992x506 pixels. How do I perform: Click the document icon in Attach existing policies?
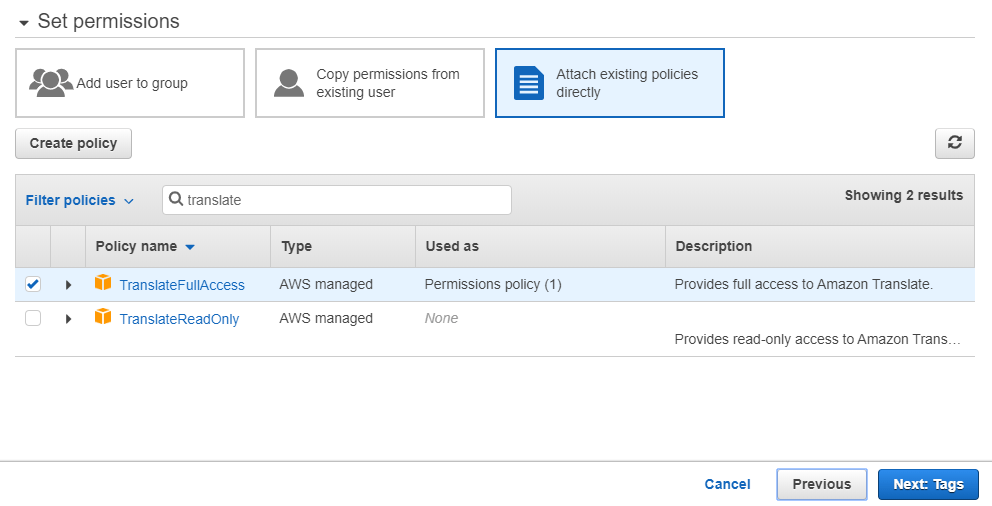[x=528, y=83]
